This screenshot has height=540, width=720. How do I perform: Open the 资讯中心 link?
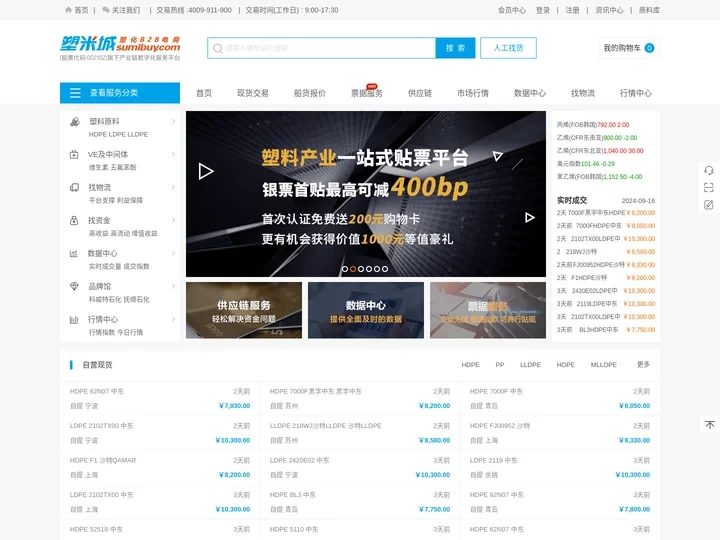tap(609, 10)
